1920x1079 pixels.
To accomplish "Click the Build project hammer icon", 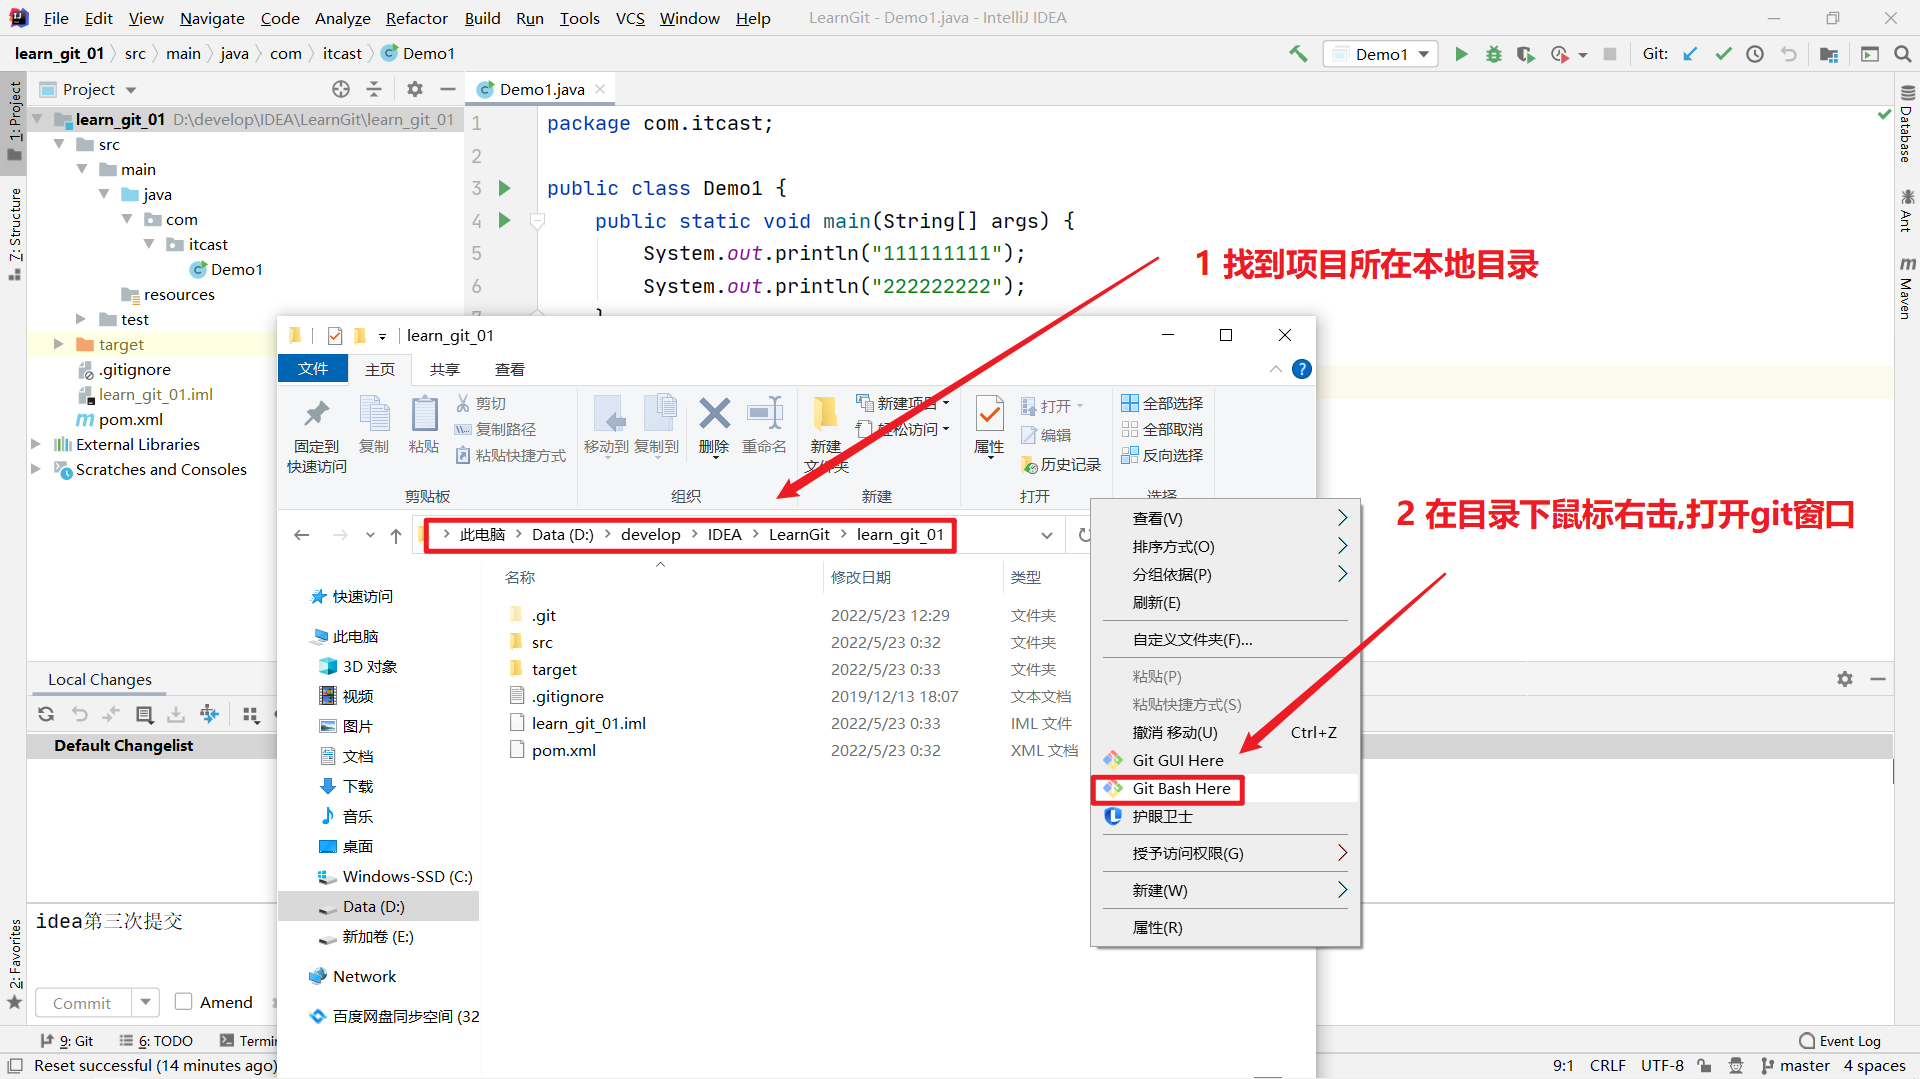I will (1298, 54).
